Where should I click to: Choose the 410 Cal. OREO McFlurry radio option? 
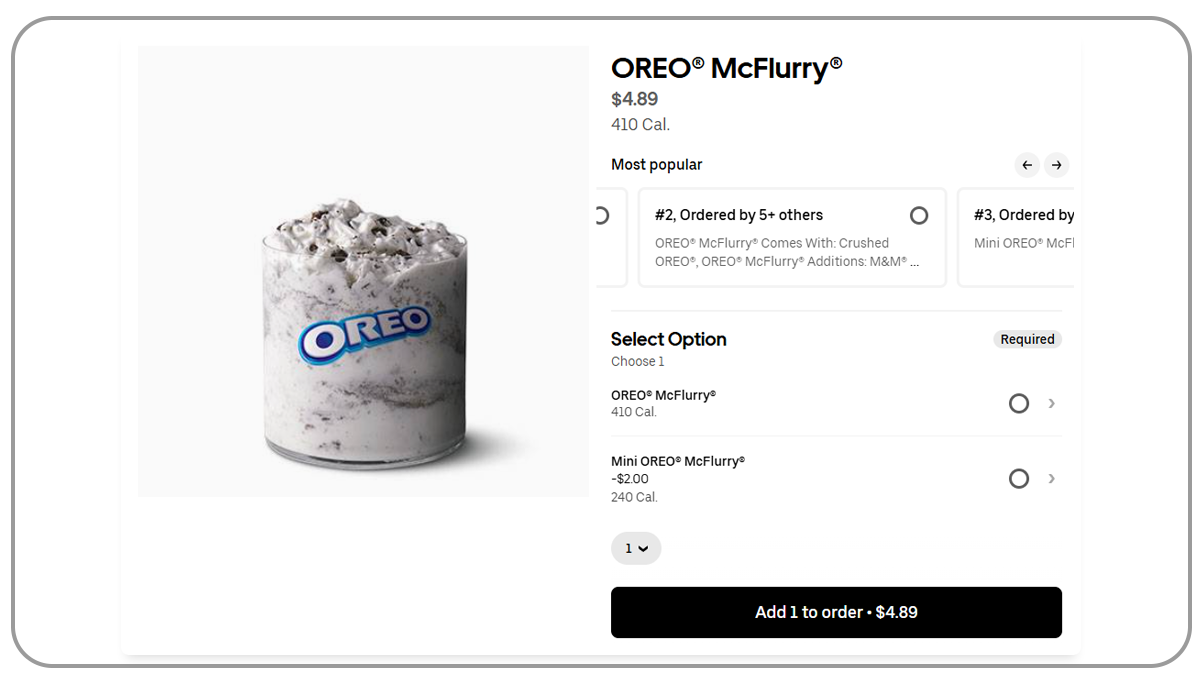click(x=1018, y=404)
